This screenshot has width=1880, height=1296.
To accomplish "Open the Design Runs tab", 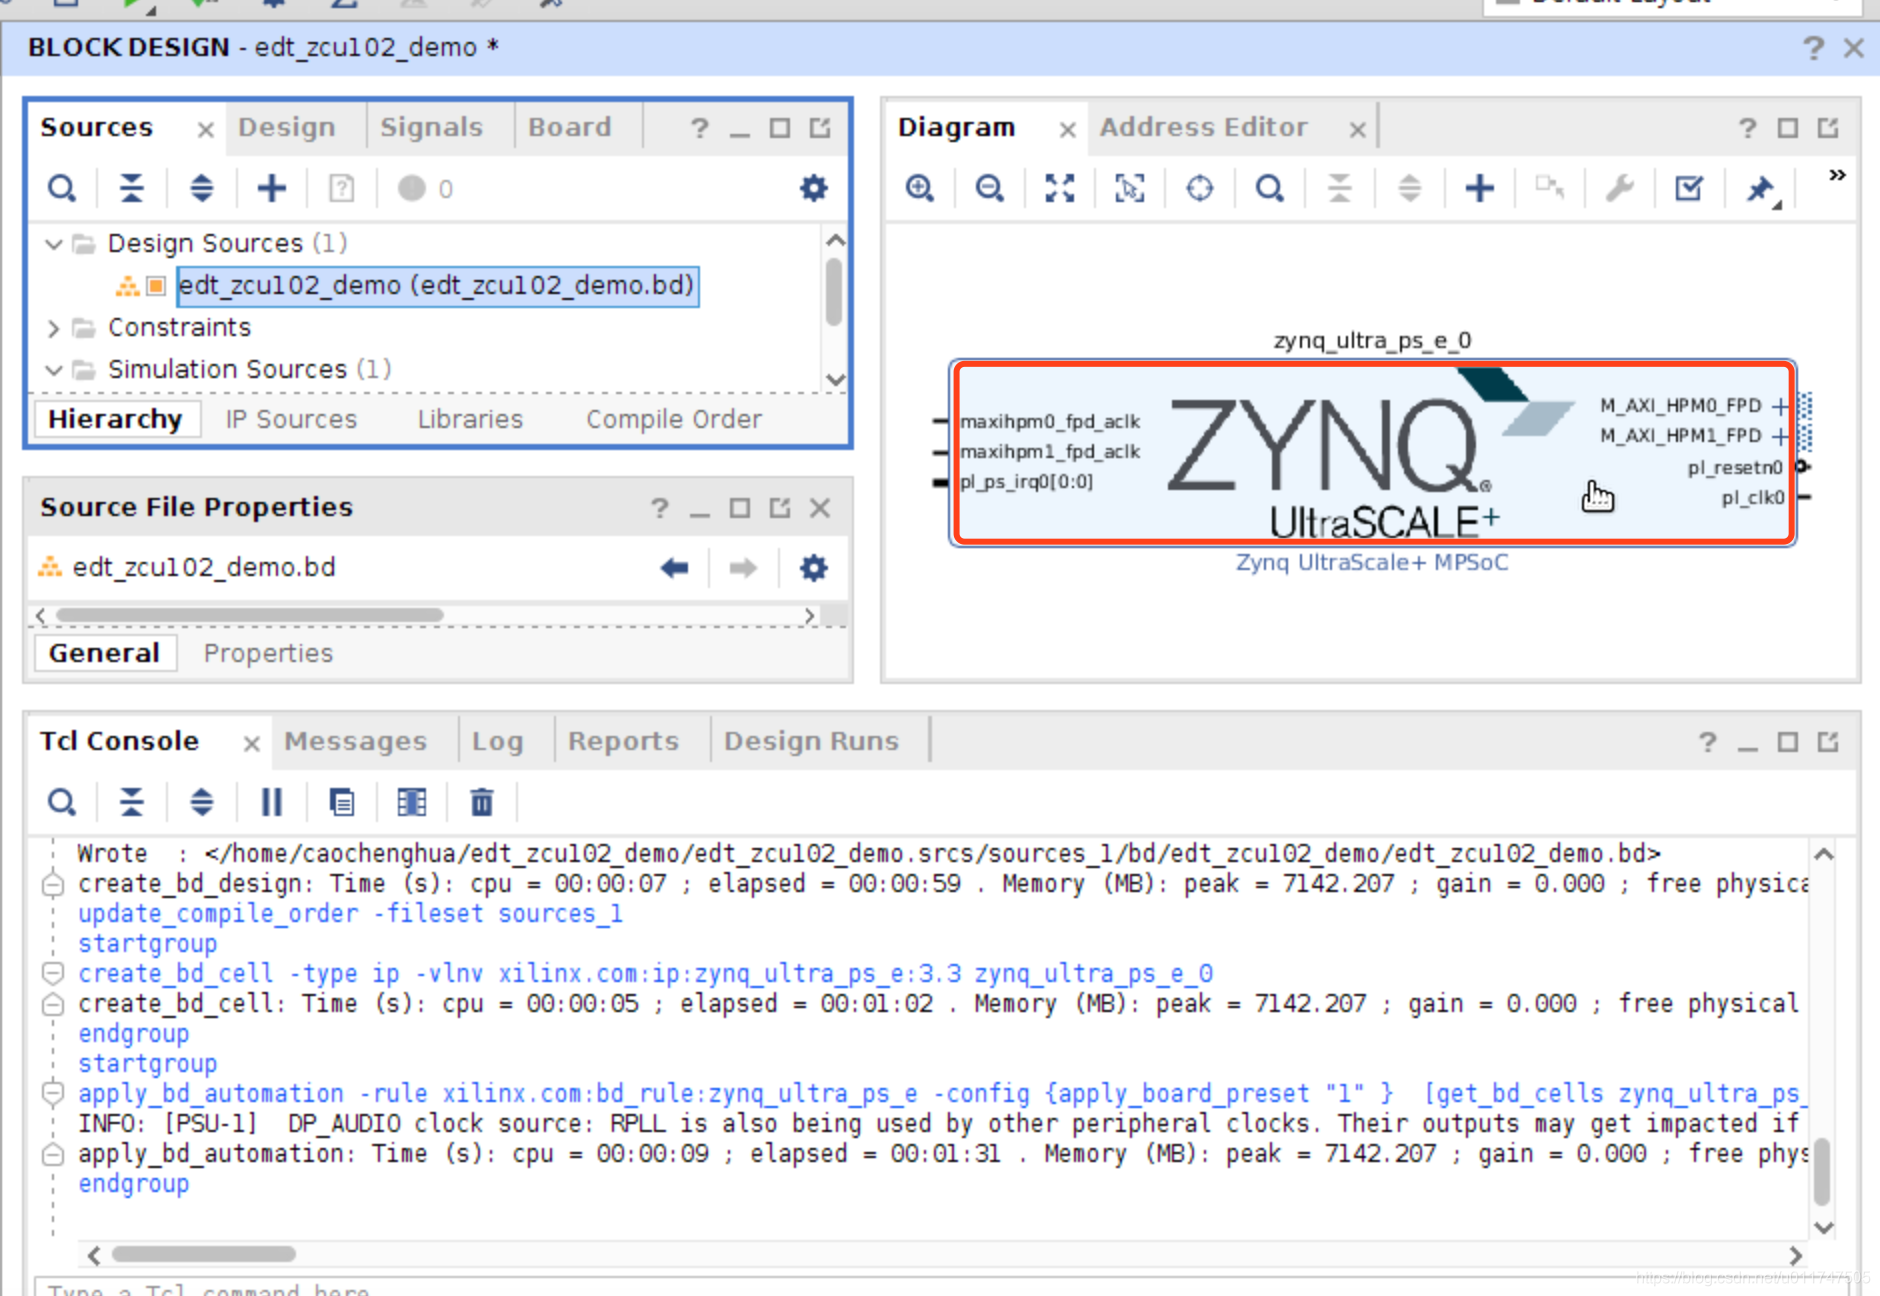I will pos(811,741).
